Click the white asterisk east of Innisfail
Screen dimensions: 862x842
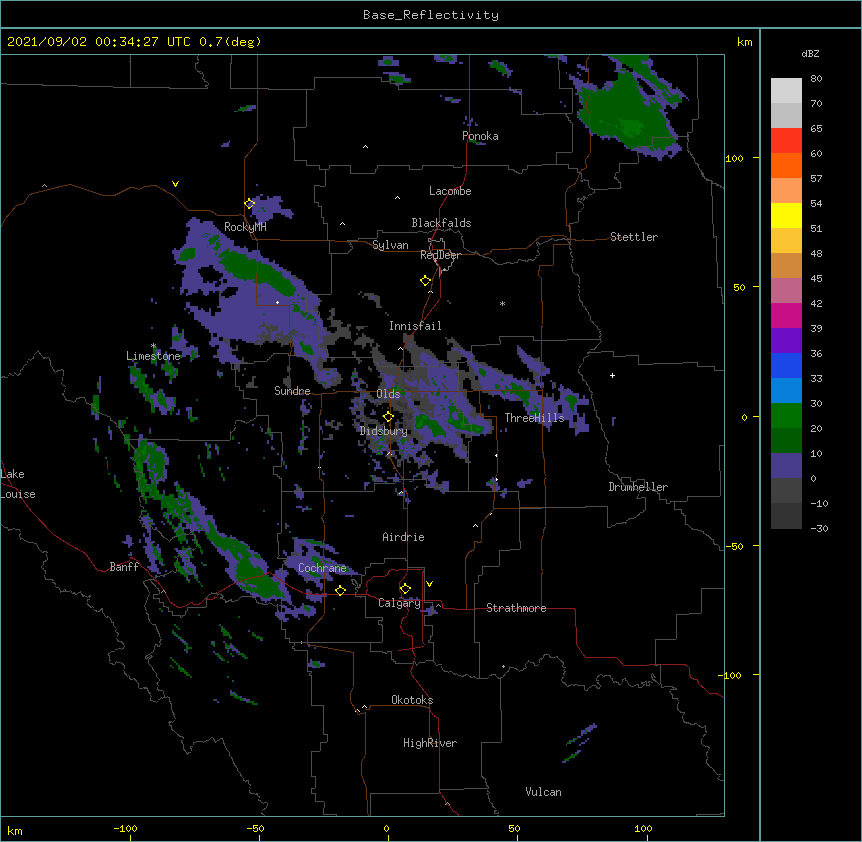pos(502,303)
